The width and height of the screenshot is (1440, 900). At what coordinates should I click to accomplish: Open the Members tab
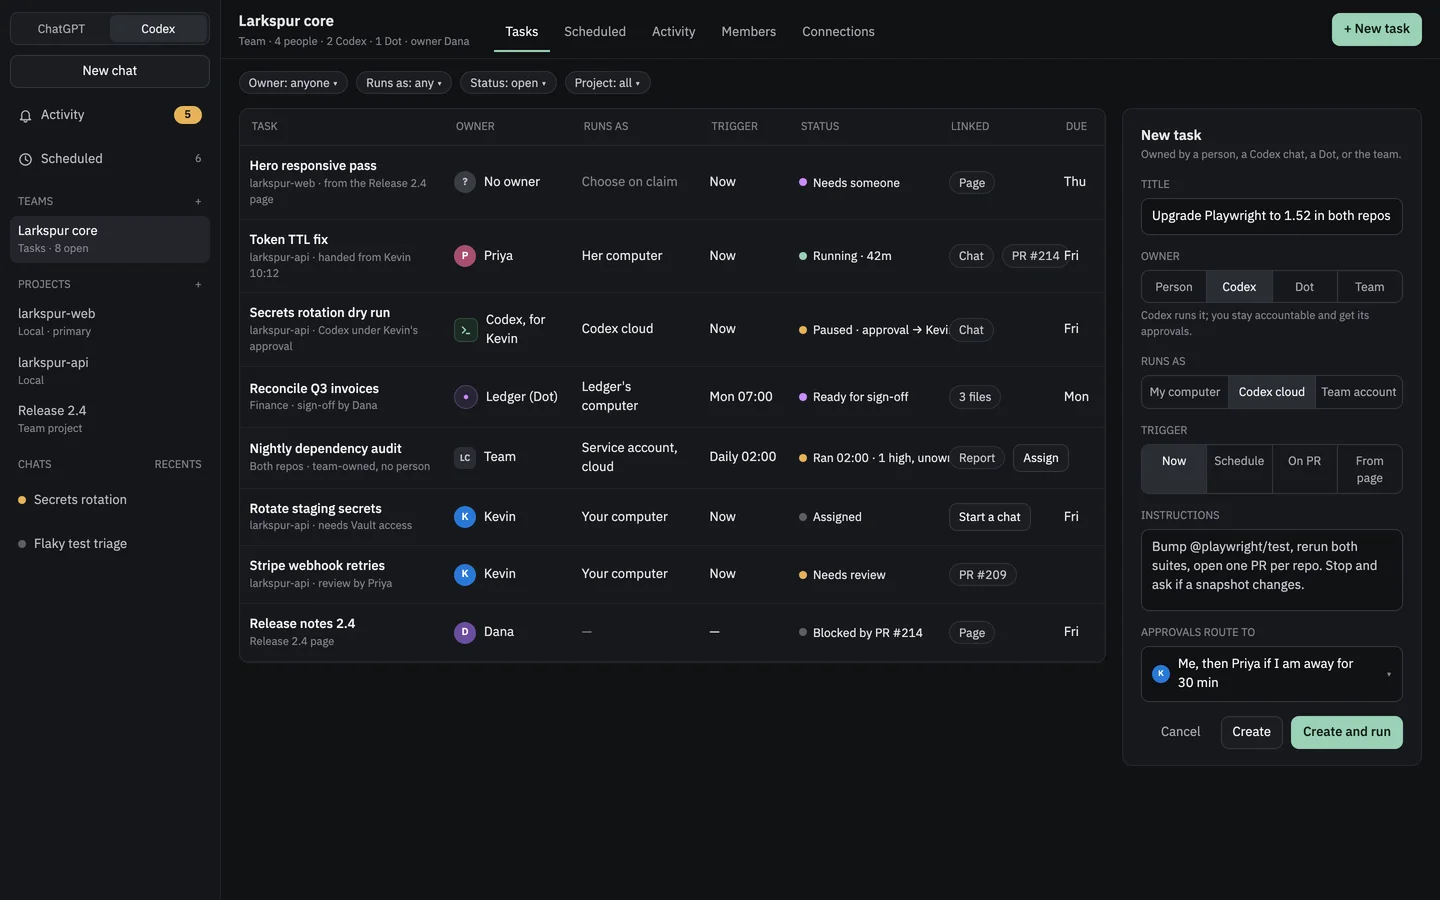click(x=748, y=32)
